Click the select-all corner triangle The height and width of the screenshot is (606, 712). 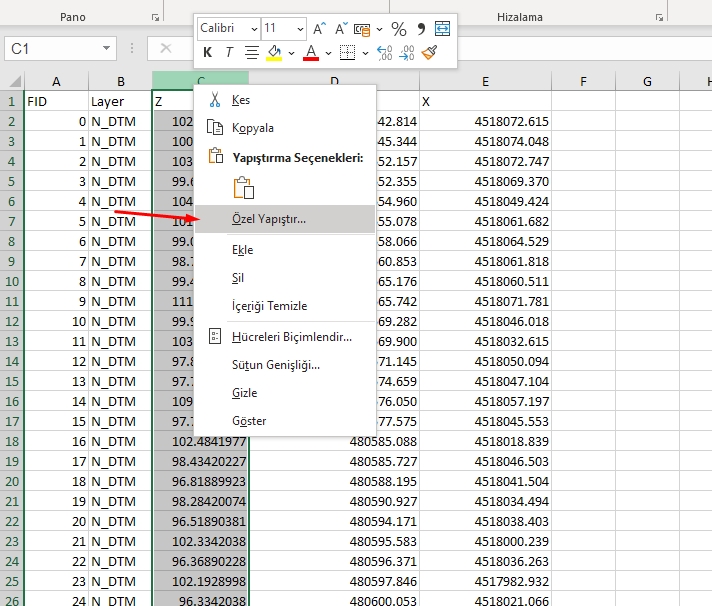point(15,82)
